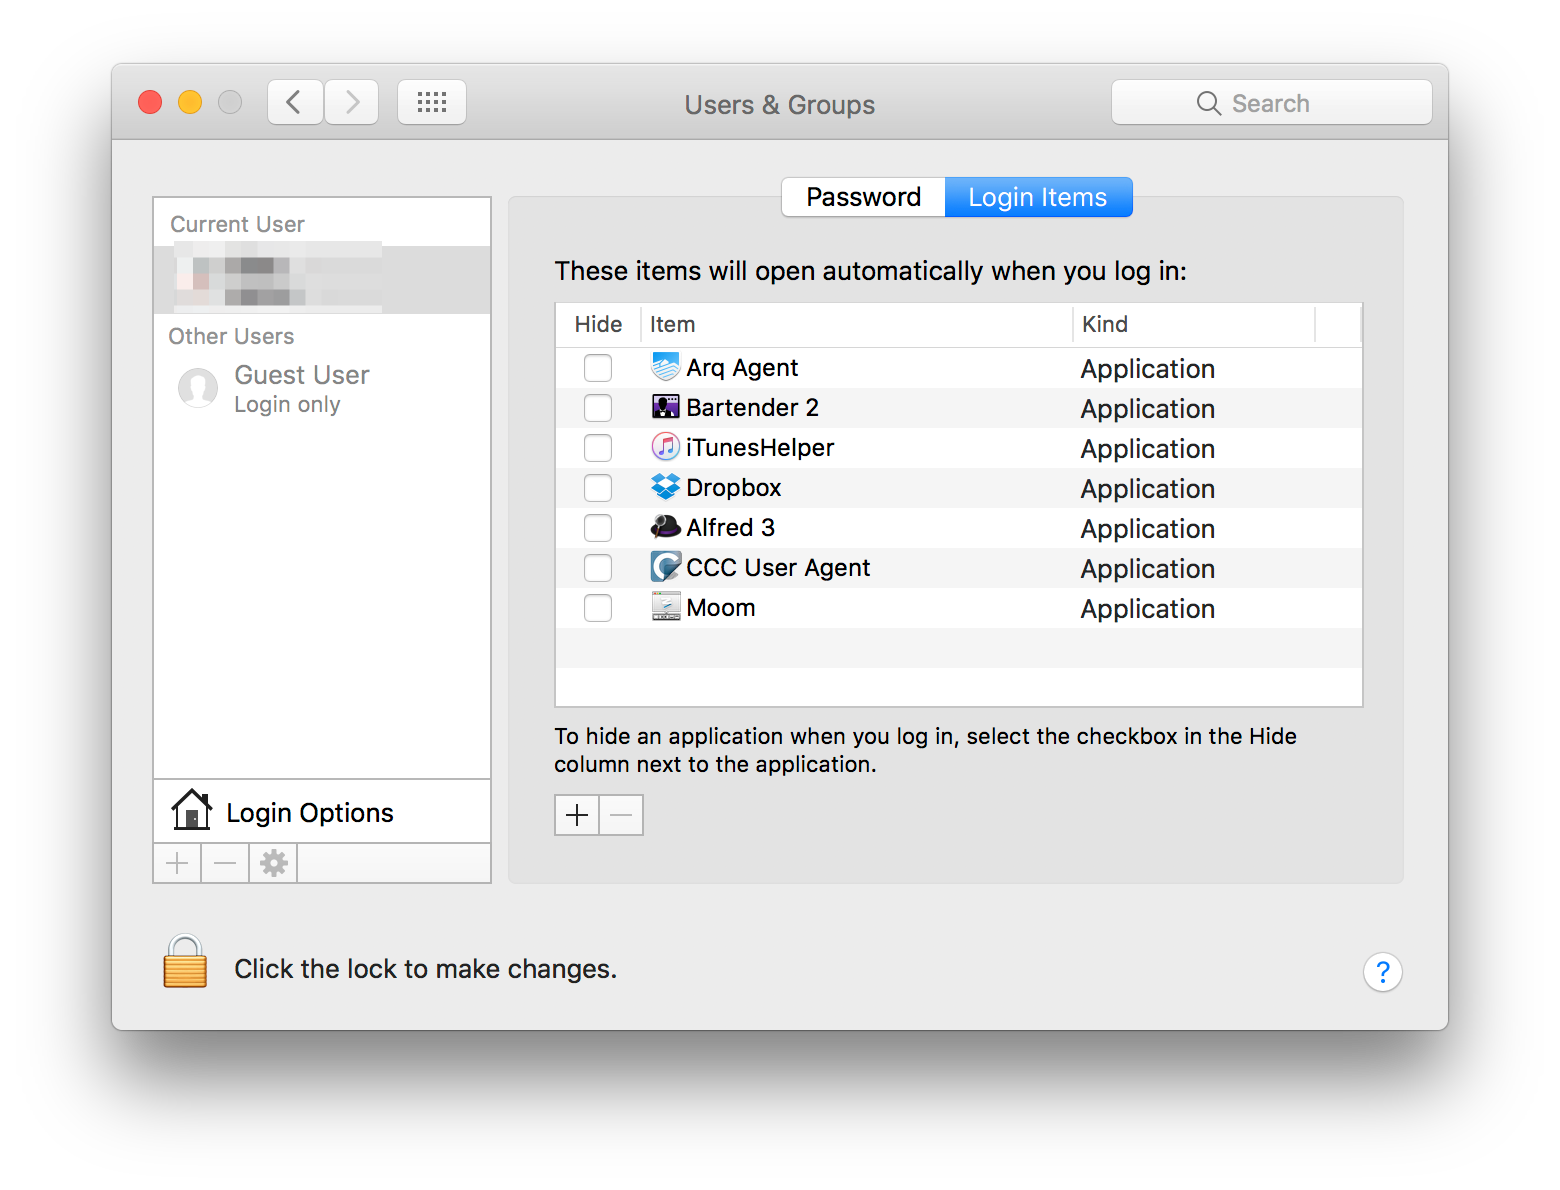Click the Search field
This screenshot has width=1560, height=1190.
(x=1272, y=102)
